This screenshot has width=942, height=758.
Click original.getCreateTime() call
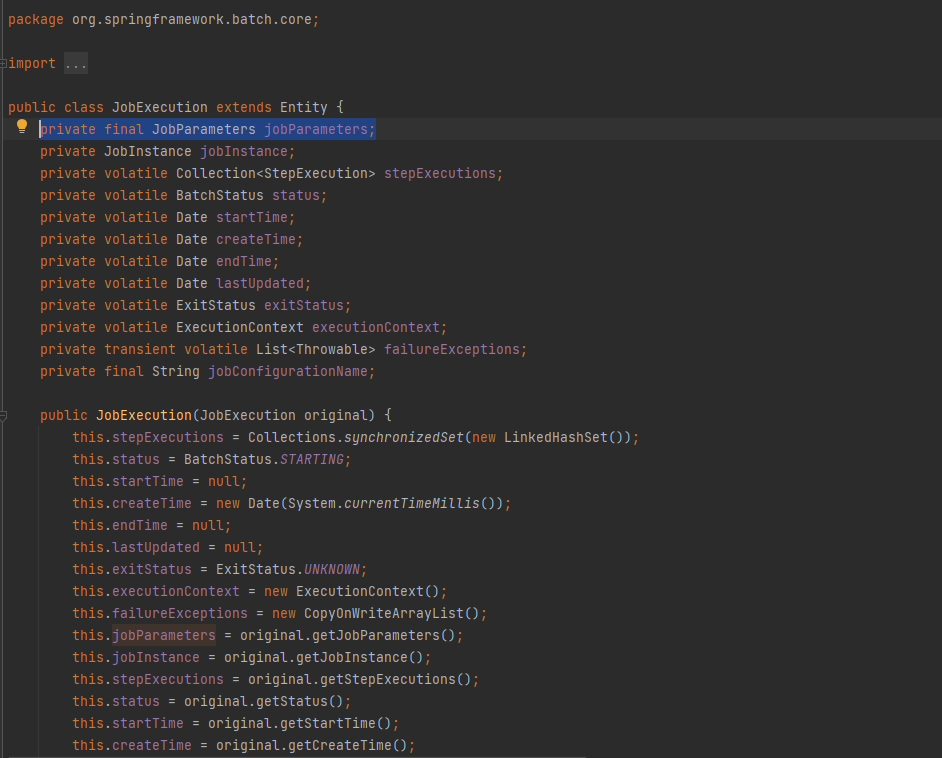pyautogui.click(x=312, y=746)
